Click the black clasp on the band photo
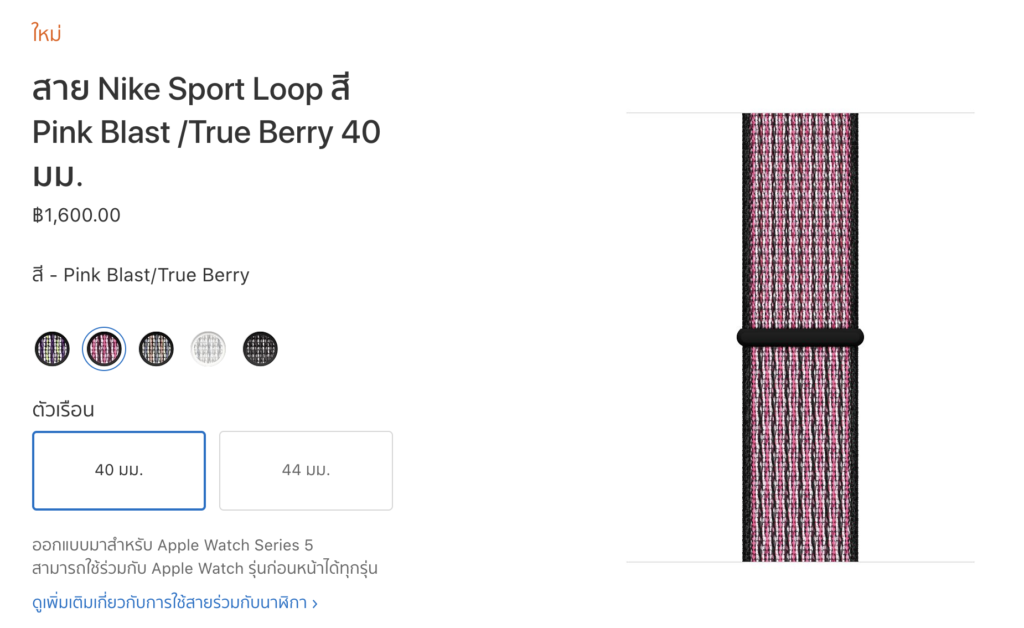This screenshot has height=628, width=1024. tap(800, 337)
